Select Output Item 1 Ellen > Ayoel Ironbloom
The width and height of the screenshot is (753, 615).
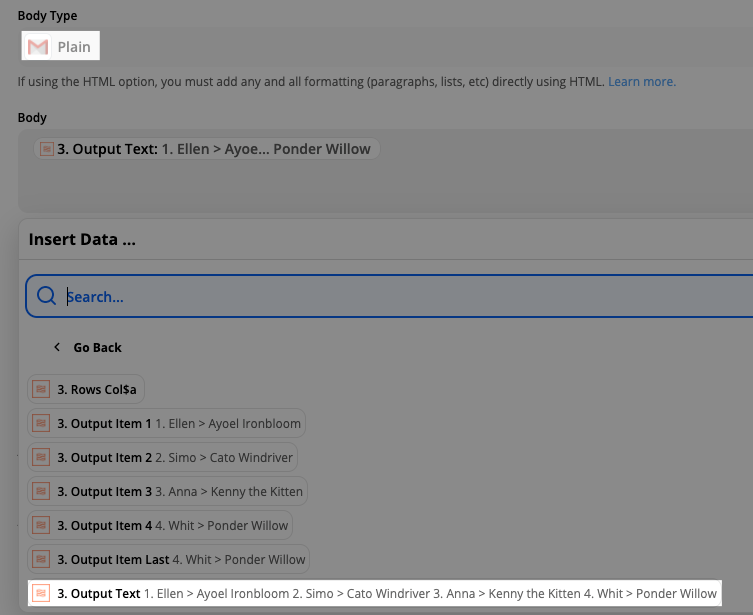coord(166,423)
